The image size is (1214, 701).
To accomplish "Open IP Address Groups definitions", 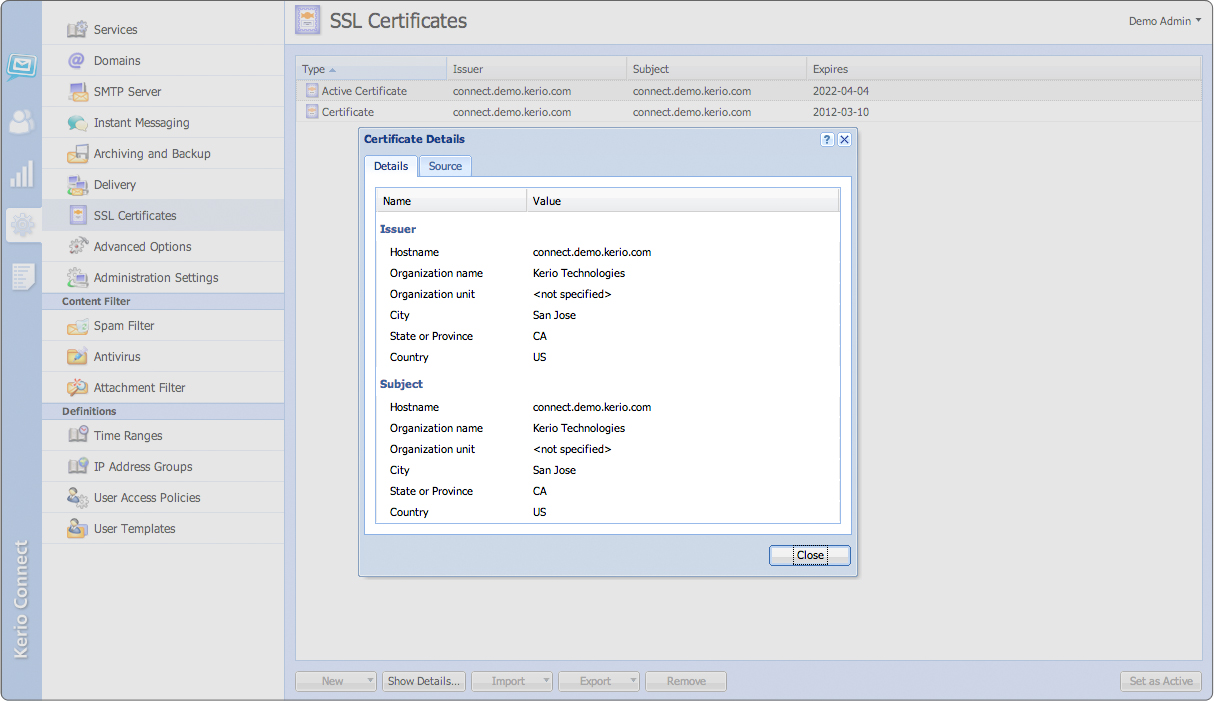I will click(163, 467).
